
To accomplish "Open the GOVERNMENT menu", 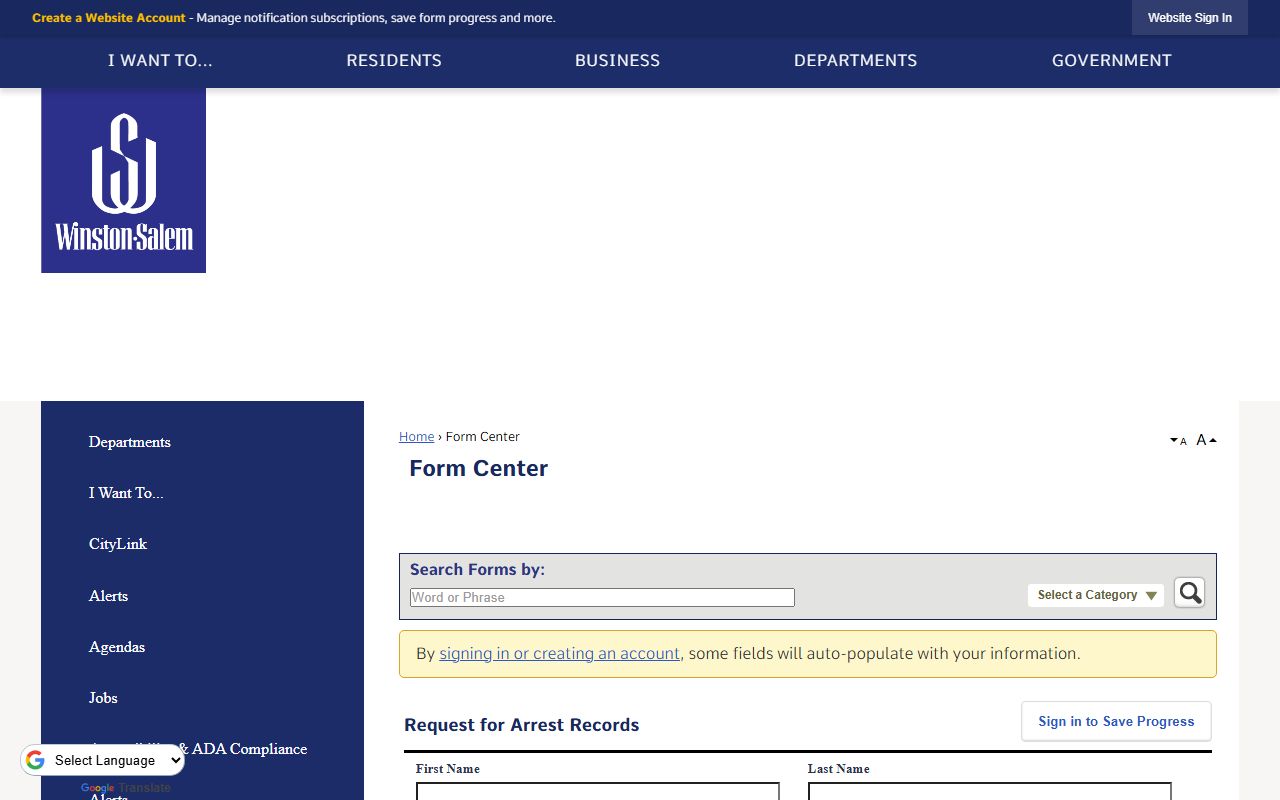I will click(x=1111, y=60).
